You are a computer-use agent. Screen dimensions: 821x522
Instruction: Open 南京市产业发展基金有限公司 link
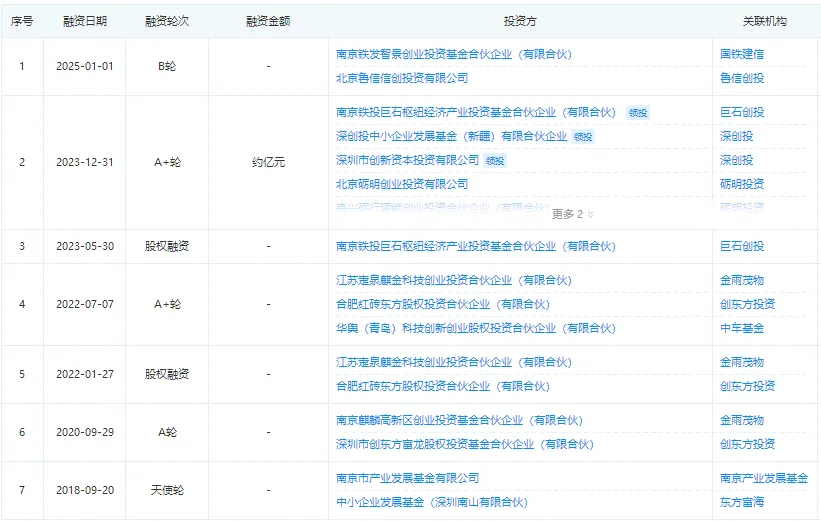(407, 478)
